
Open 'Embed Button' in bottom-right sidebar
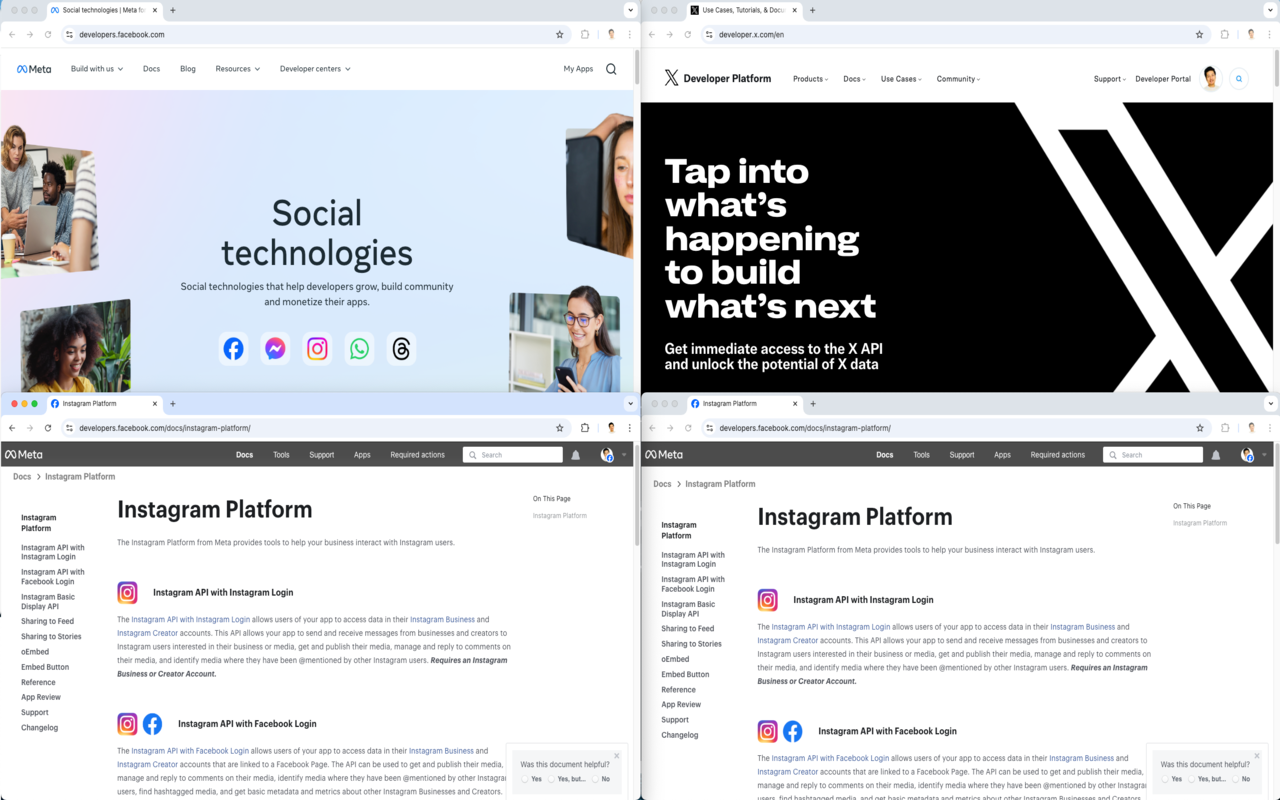[x=685, y=674]
